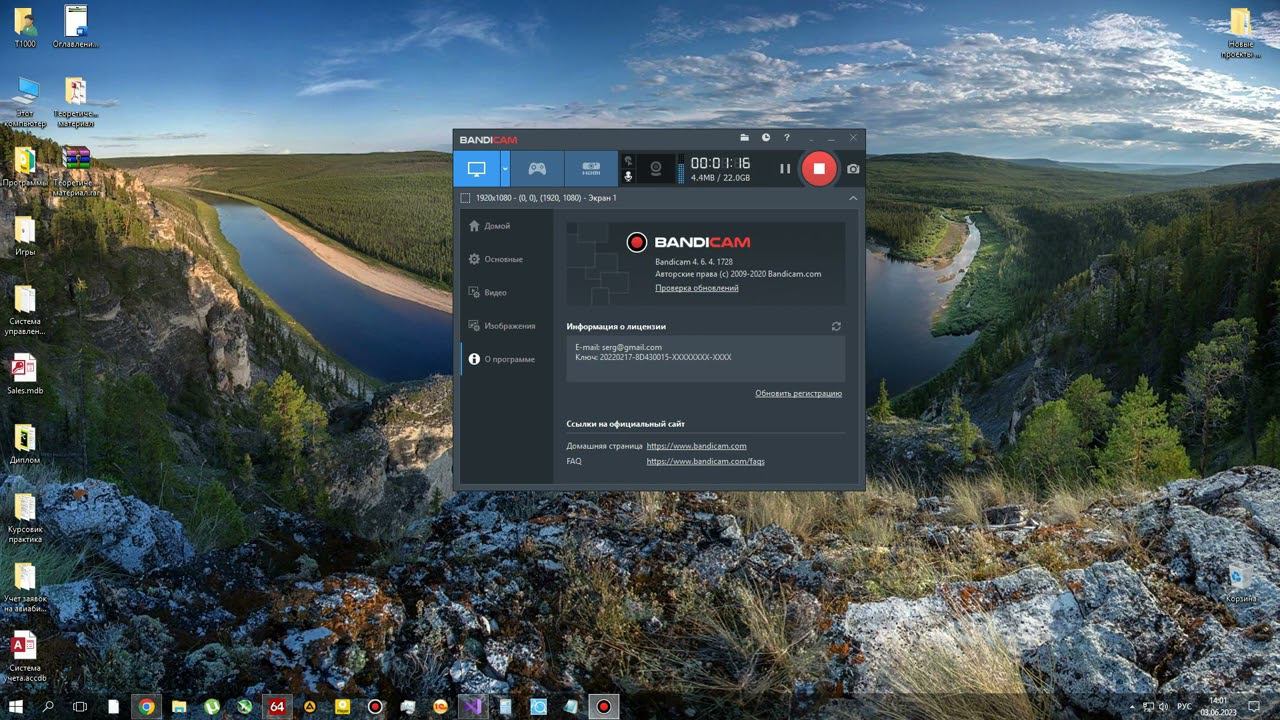Open File Explorer from taskbar

coord(179,706)
